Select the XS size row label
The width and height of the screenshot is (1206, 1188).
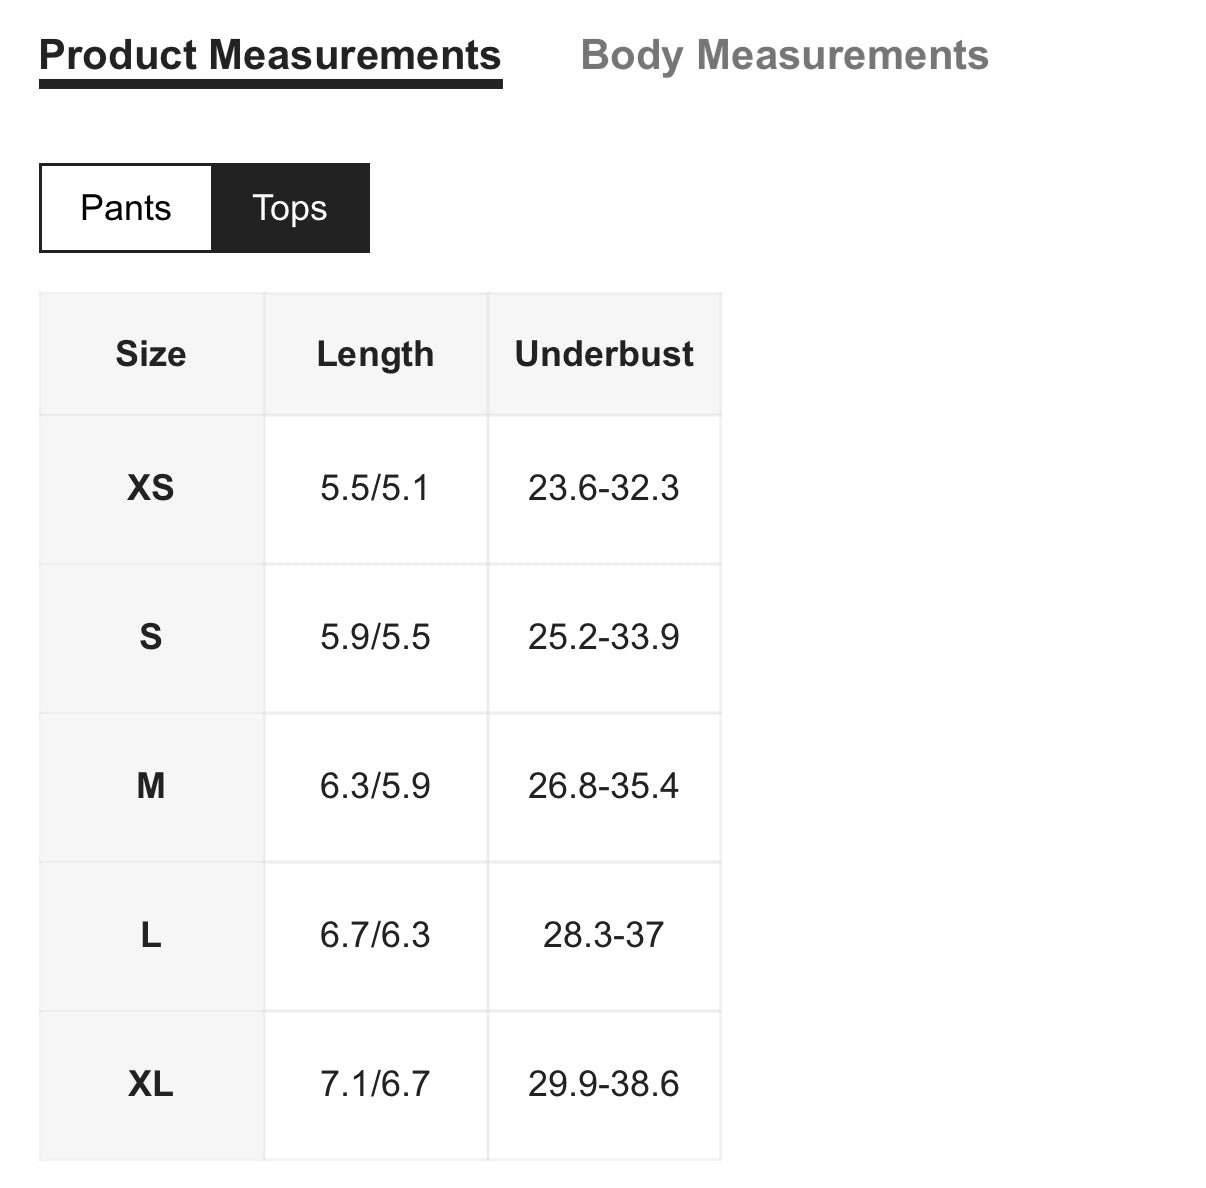[151, 488]
